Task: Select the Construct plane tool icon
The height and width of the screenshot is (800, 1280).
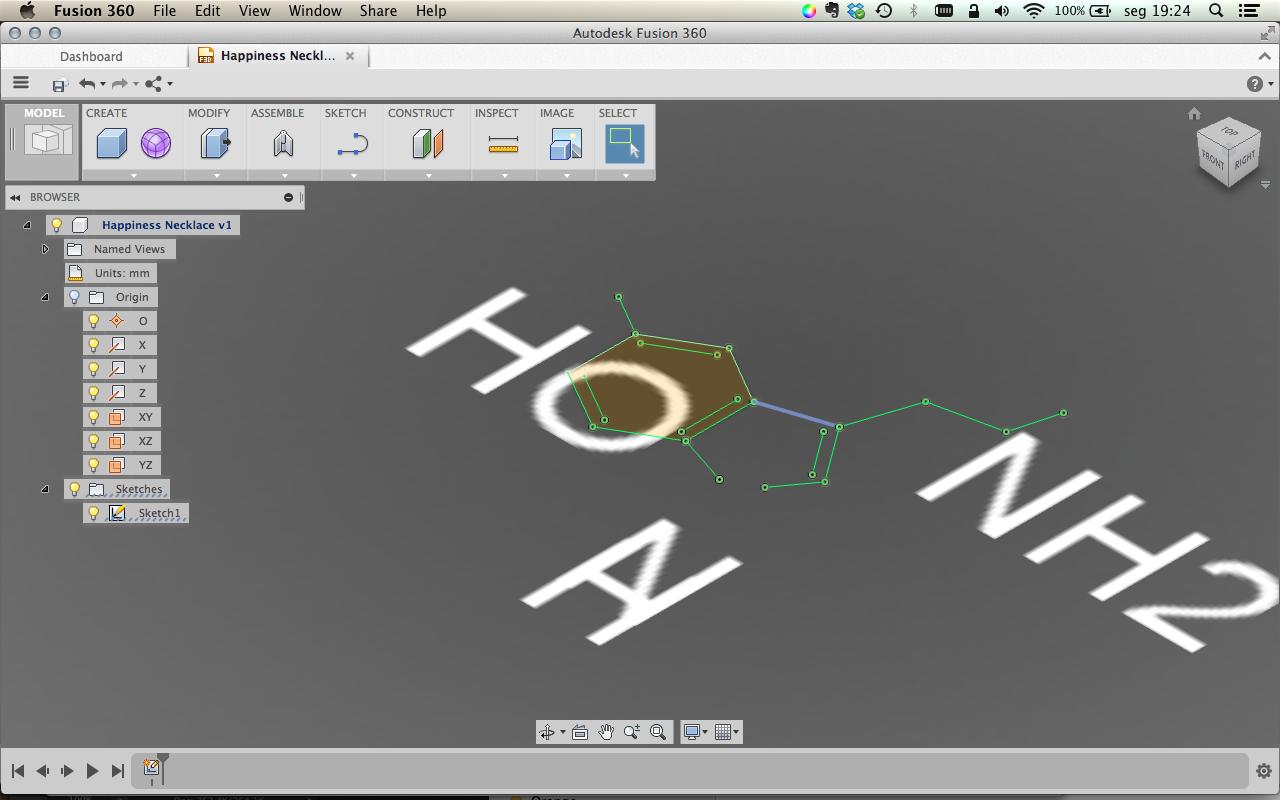Action: point(428,144)
